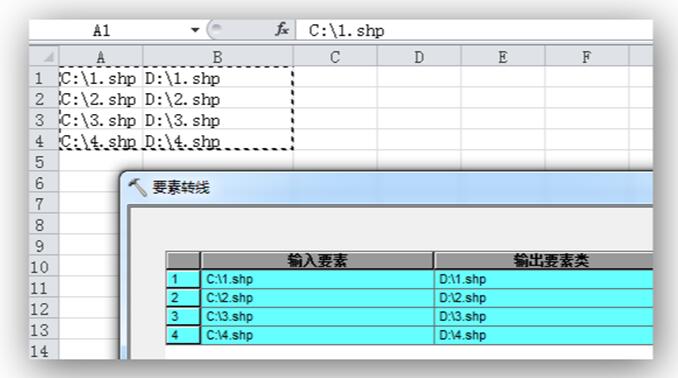The width and height of the screenshot is (678, 378).
Task: Click output cell D:\1.shp in dialog
Action: coord(544,279)
